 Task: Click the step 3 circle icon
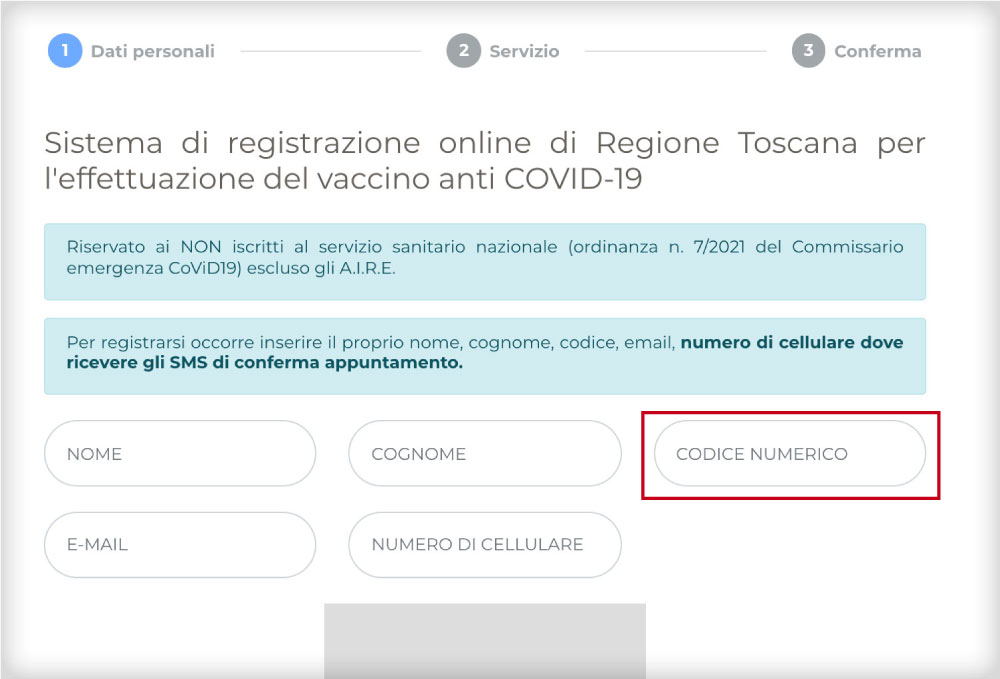coord(808,50)
